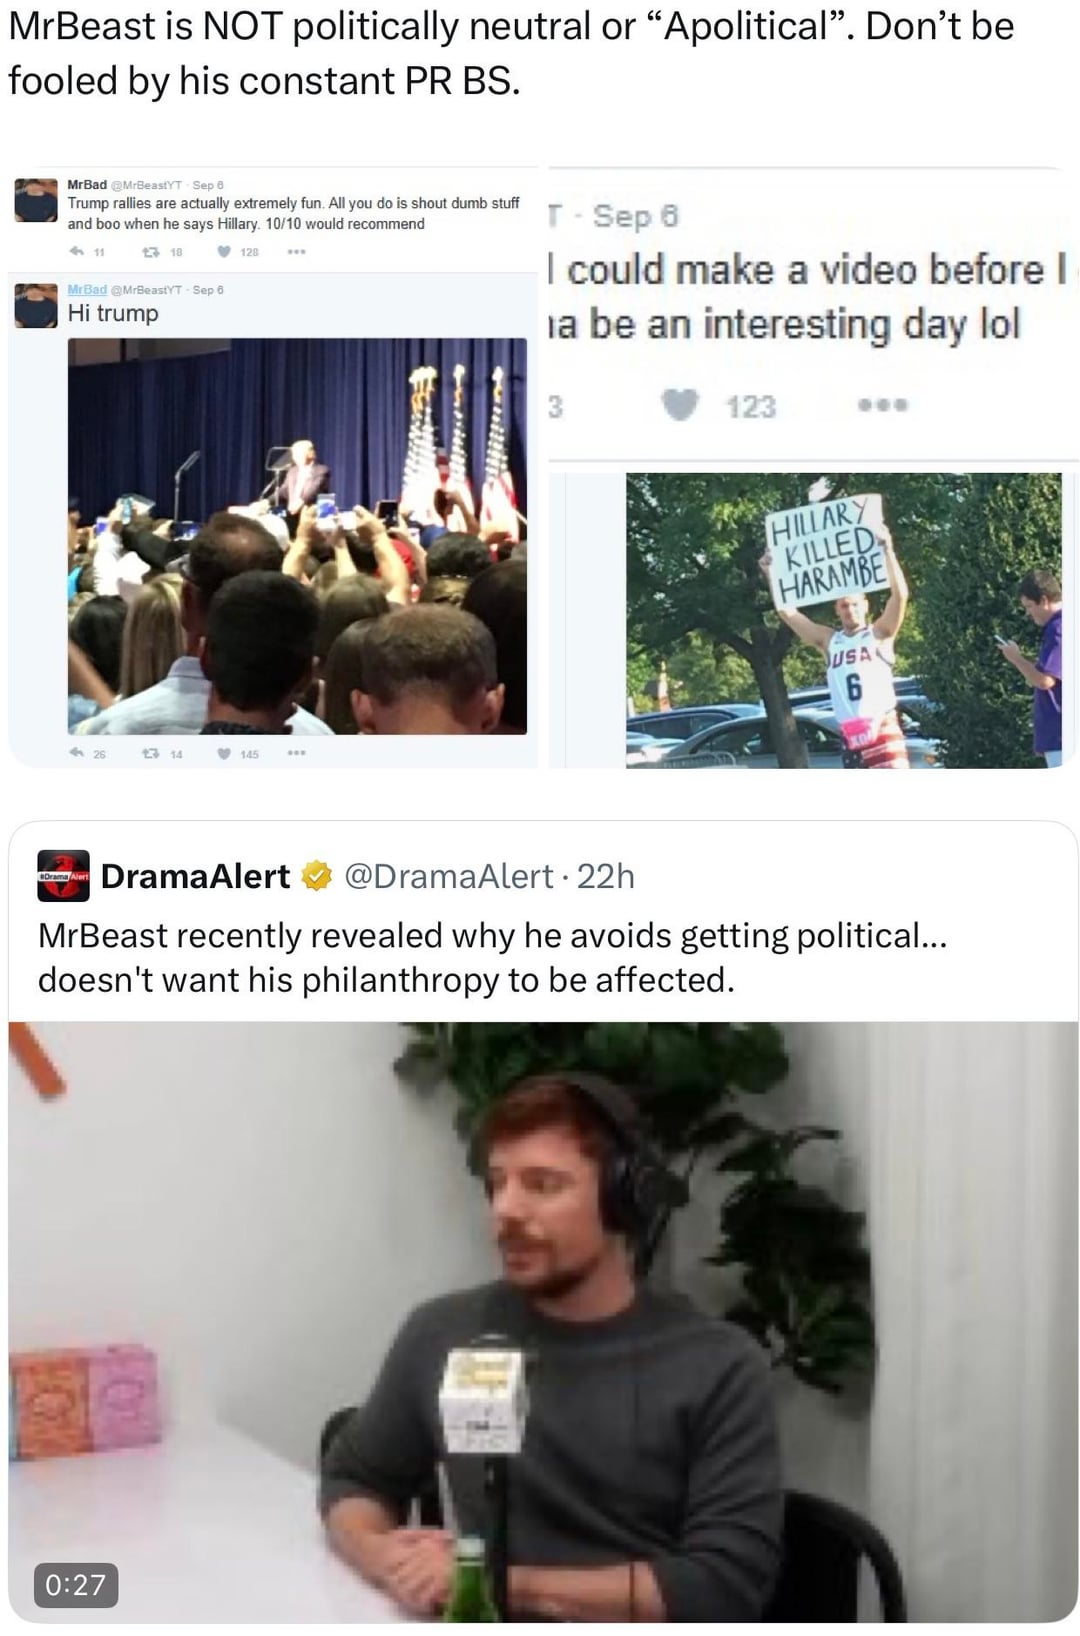Open the @DramaAlert handle link
The image size is (1080, 1636).
point(448,876)
